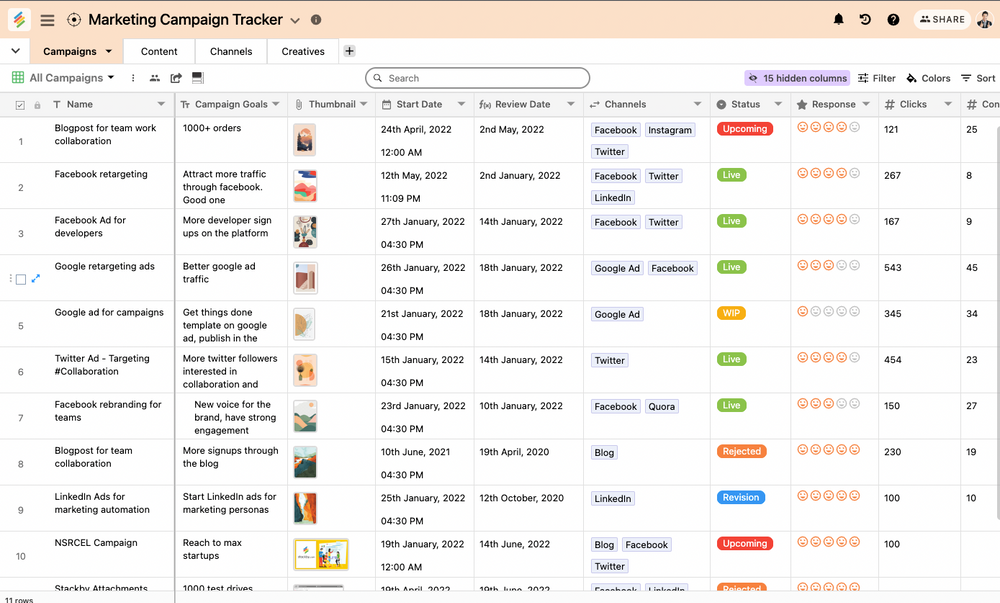Screen dimensions: 1000x603
Task: Switch to the Content tab
Action: click(x=158, y=51)
